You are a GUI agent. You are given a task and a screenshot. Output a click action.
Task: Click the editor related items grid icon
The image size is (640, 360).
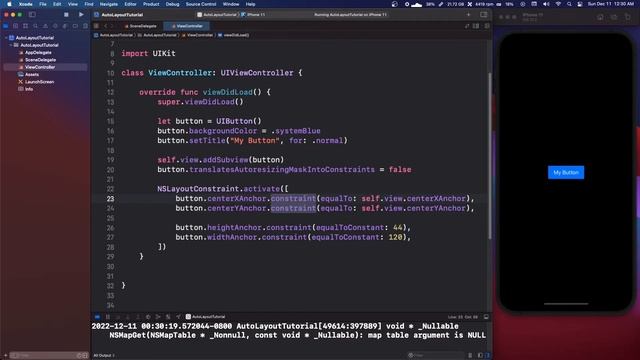pyautogui.click(x=96, y=26)
